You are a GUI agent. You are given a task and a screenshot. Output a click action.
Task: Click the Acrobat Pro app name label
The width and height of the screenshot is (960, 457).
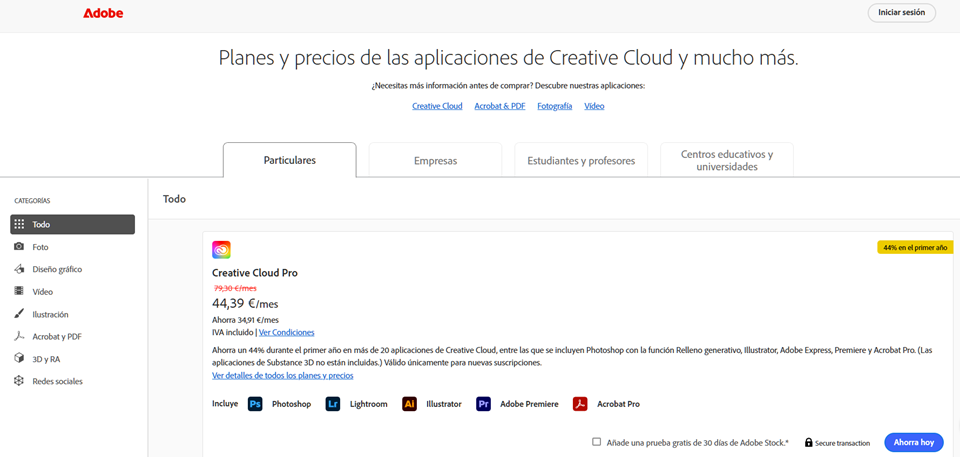coord(618,404)
